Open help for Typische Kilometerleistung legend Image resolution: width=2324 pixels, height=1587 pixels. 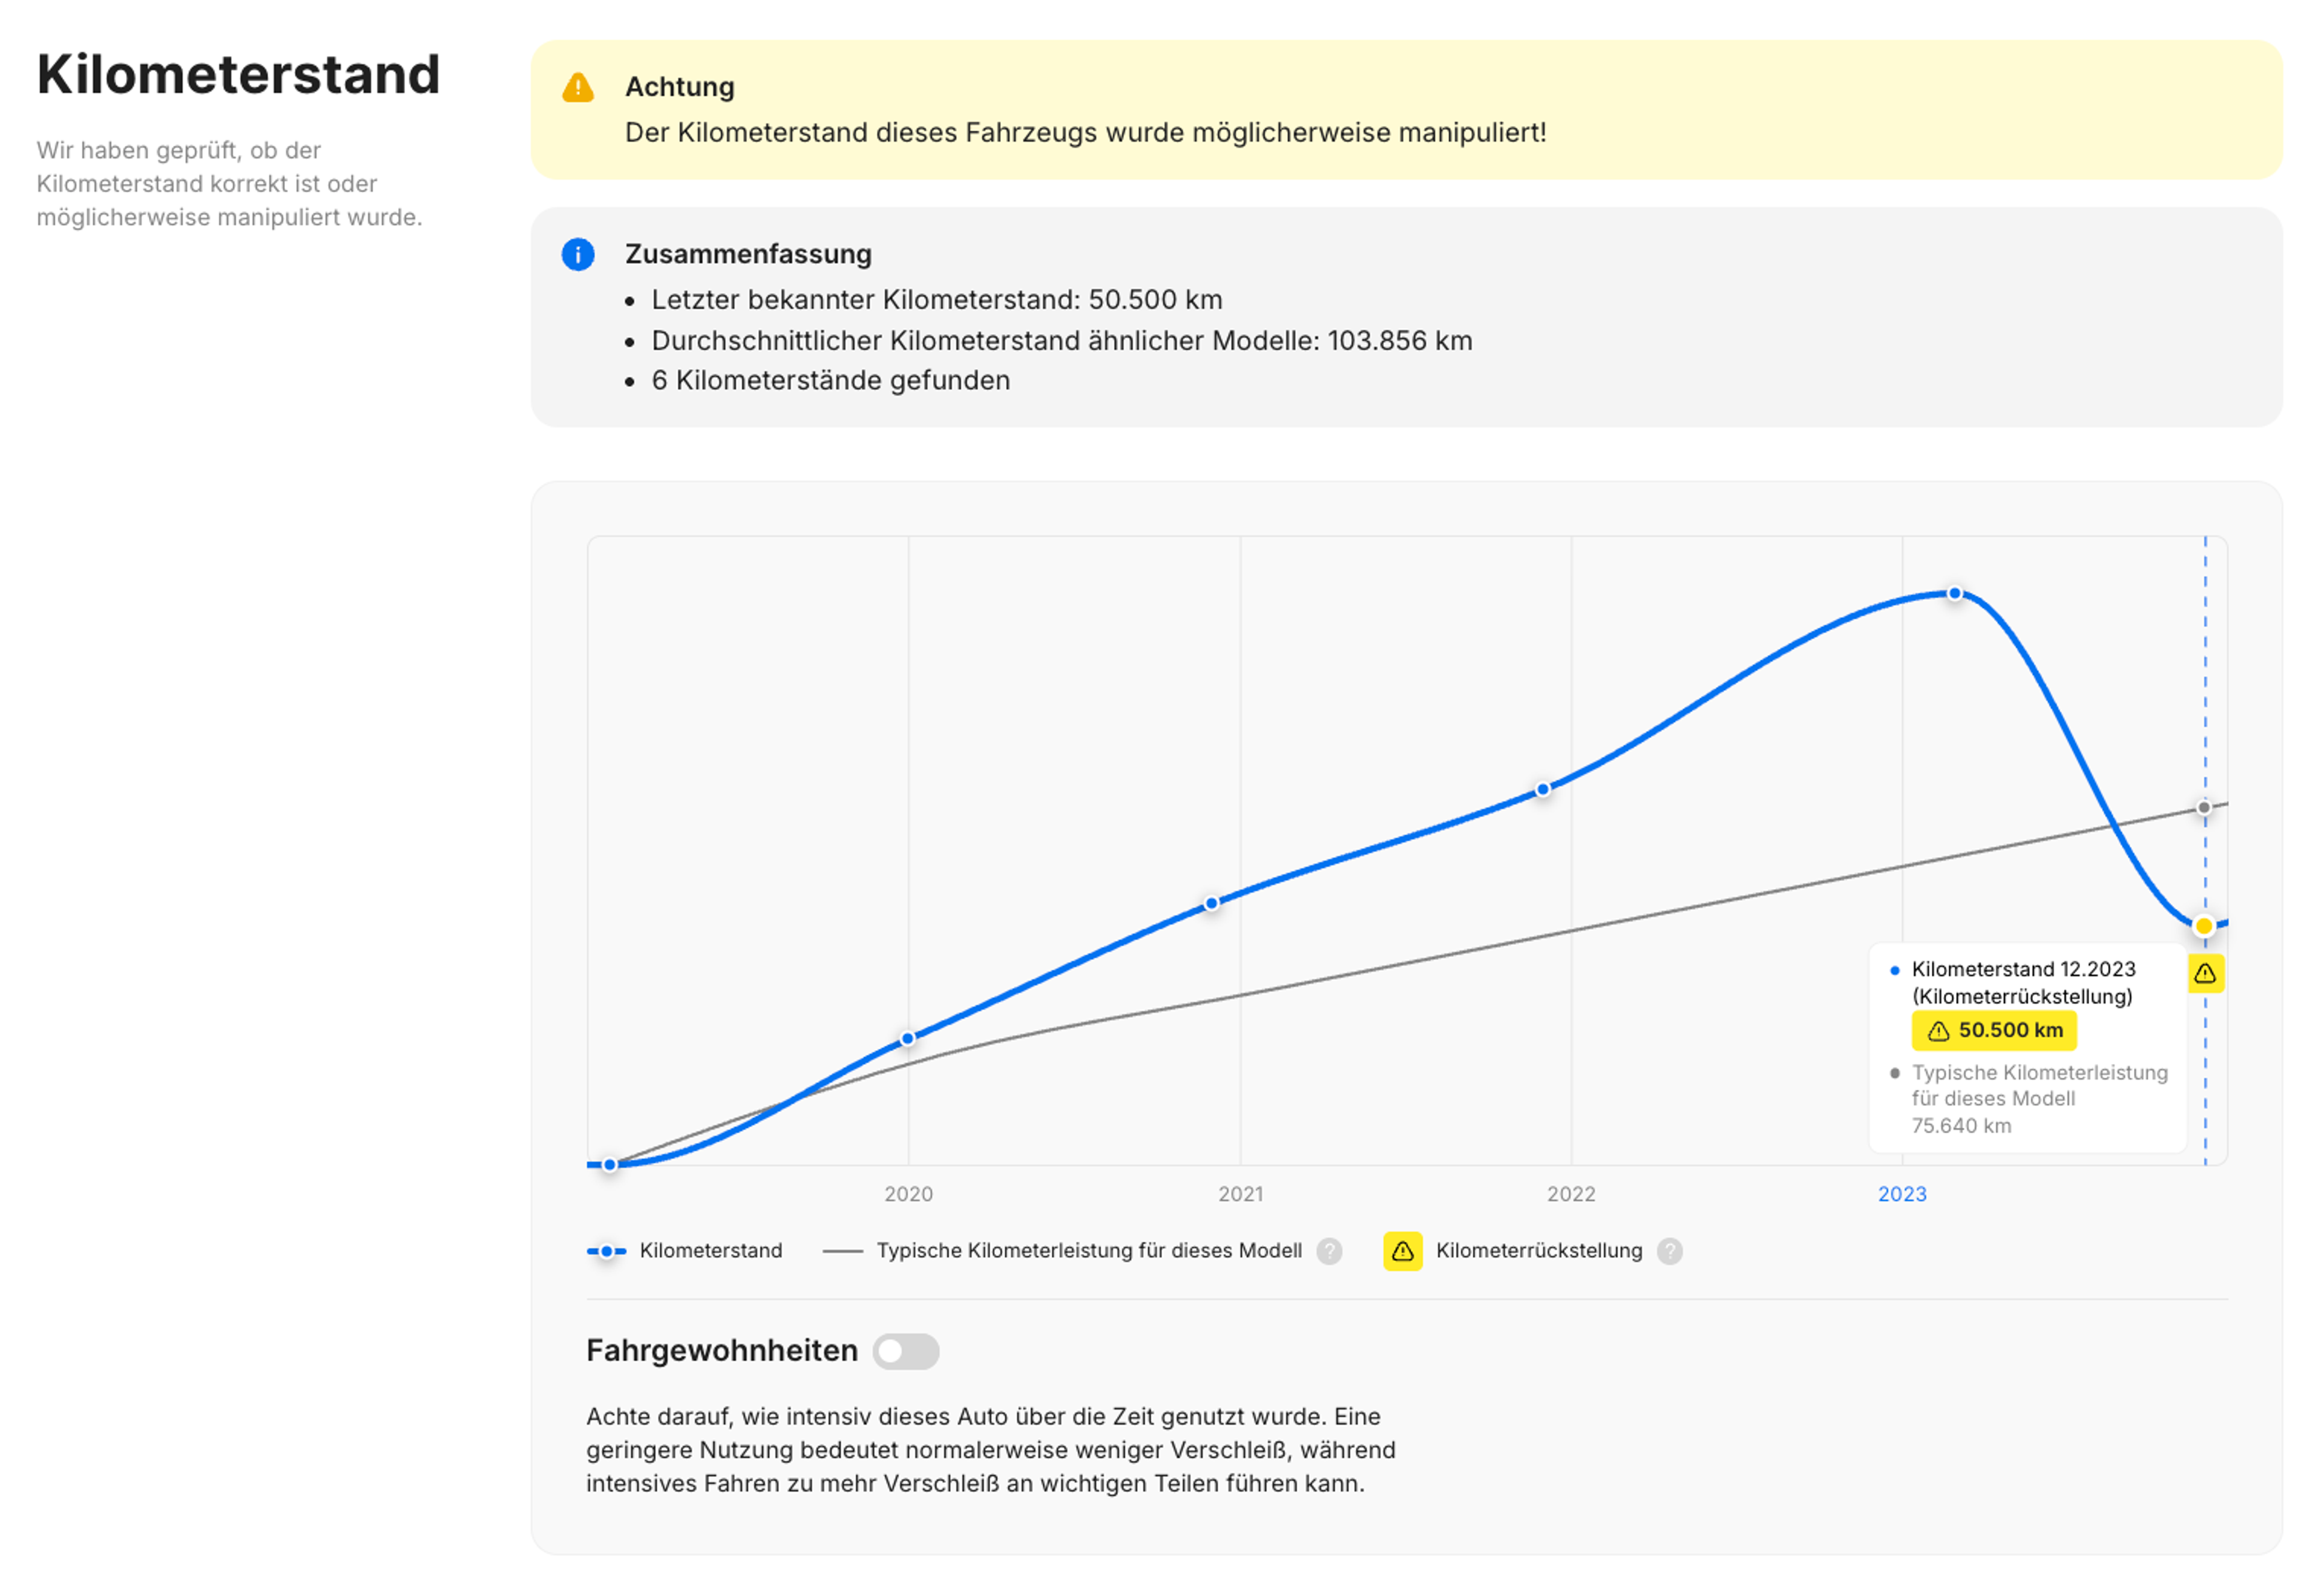1329,1251
